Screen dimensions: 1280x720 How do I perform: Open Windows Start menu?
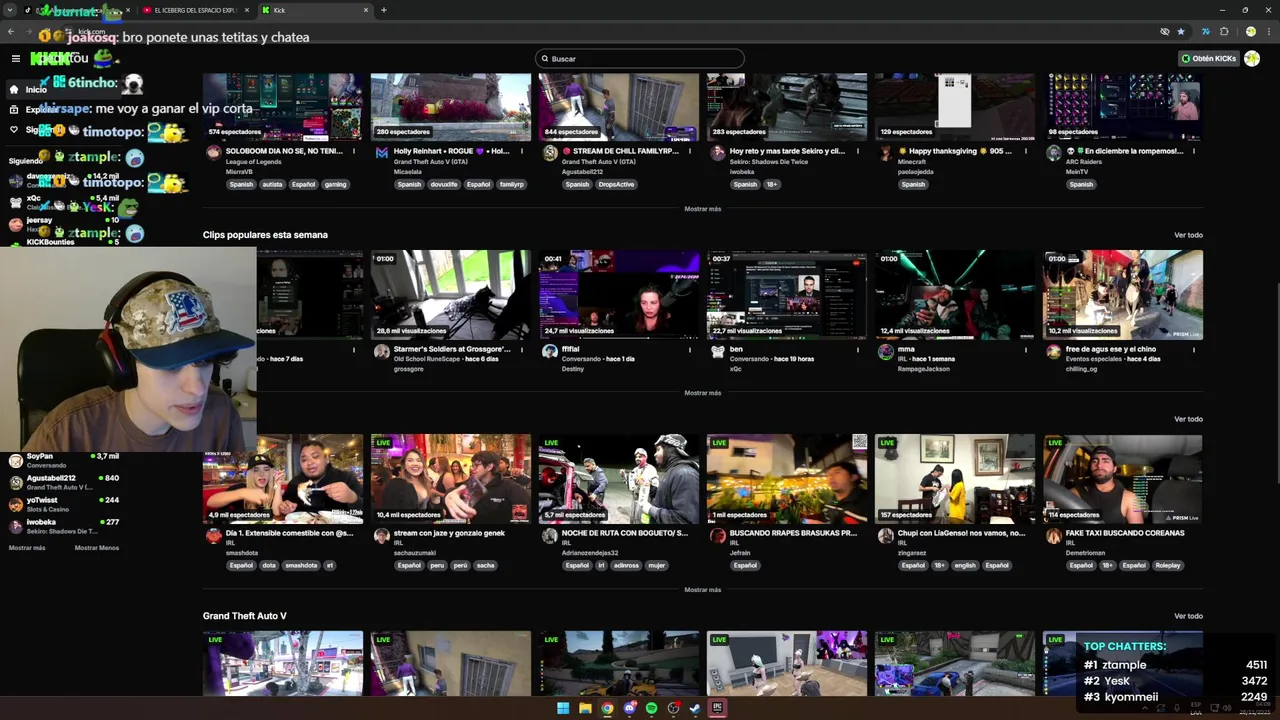coord(563,708)
